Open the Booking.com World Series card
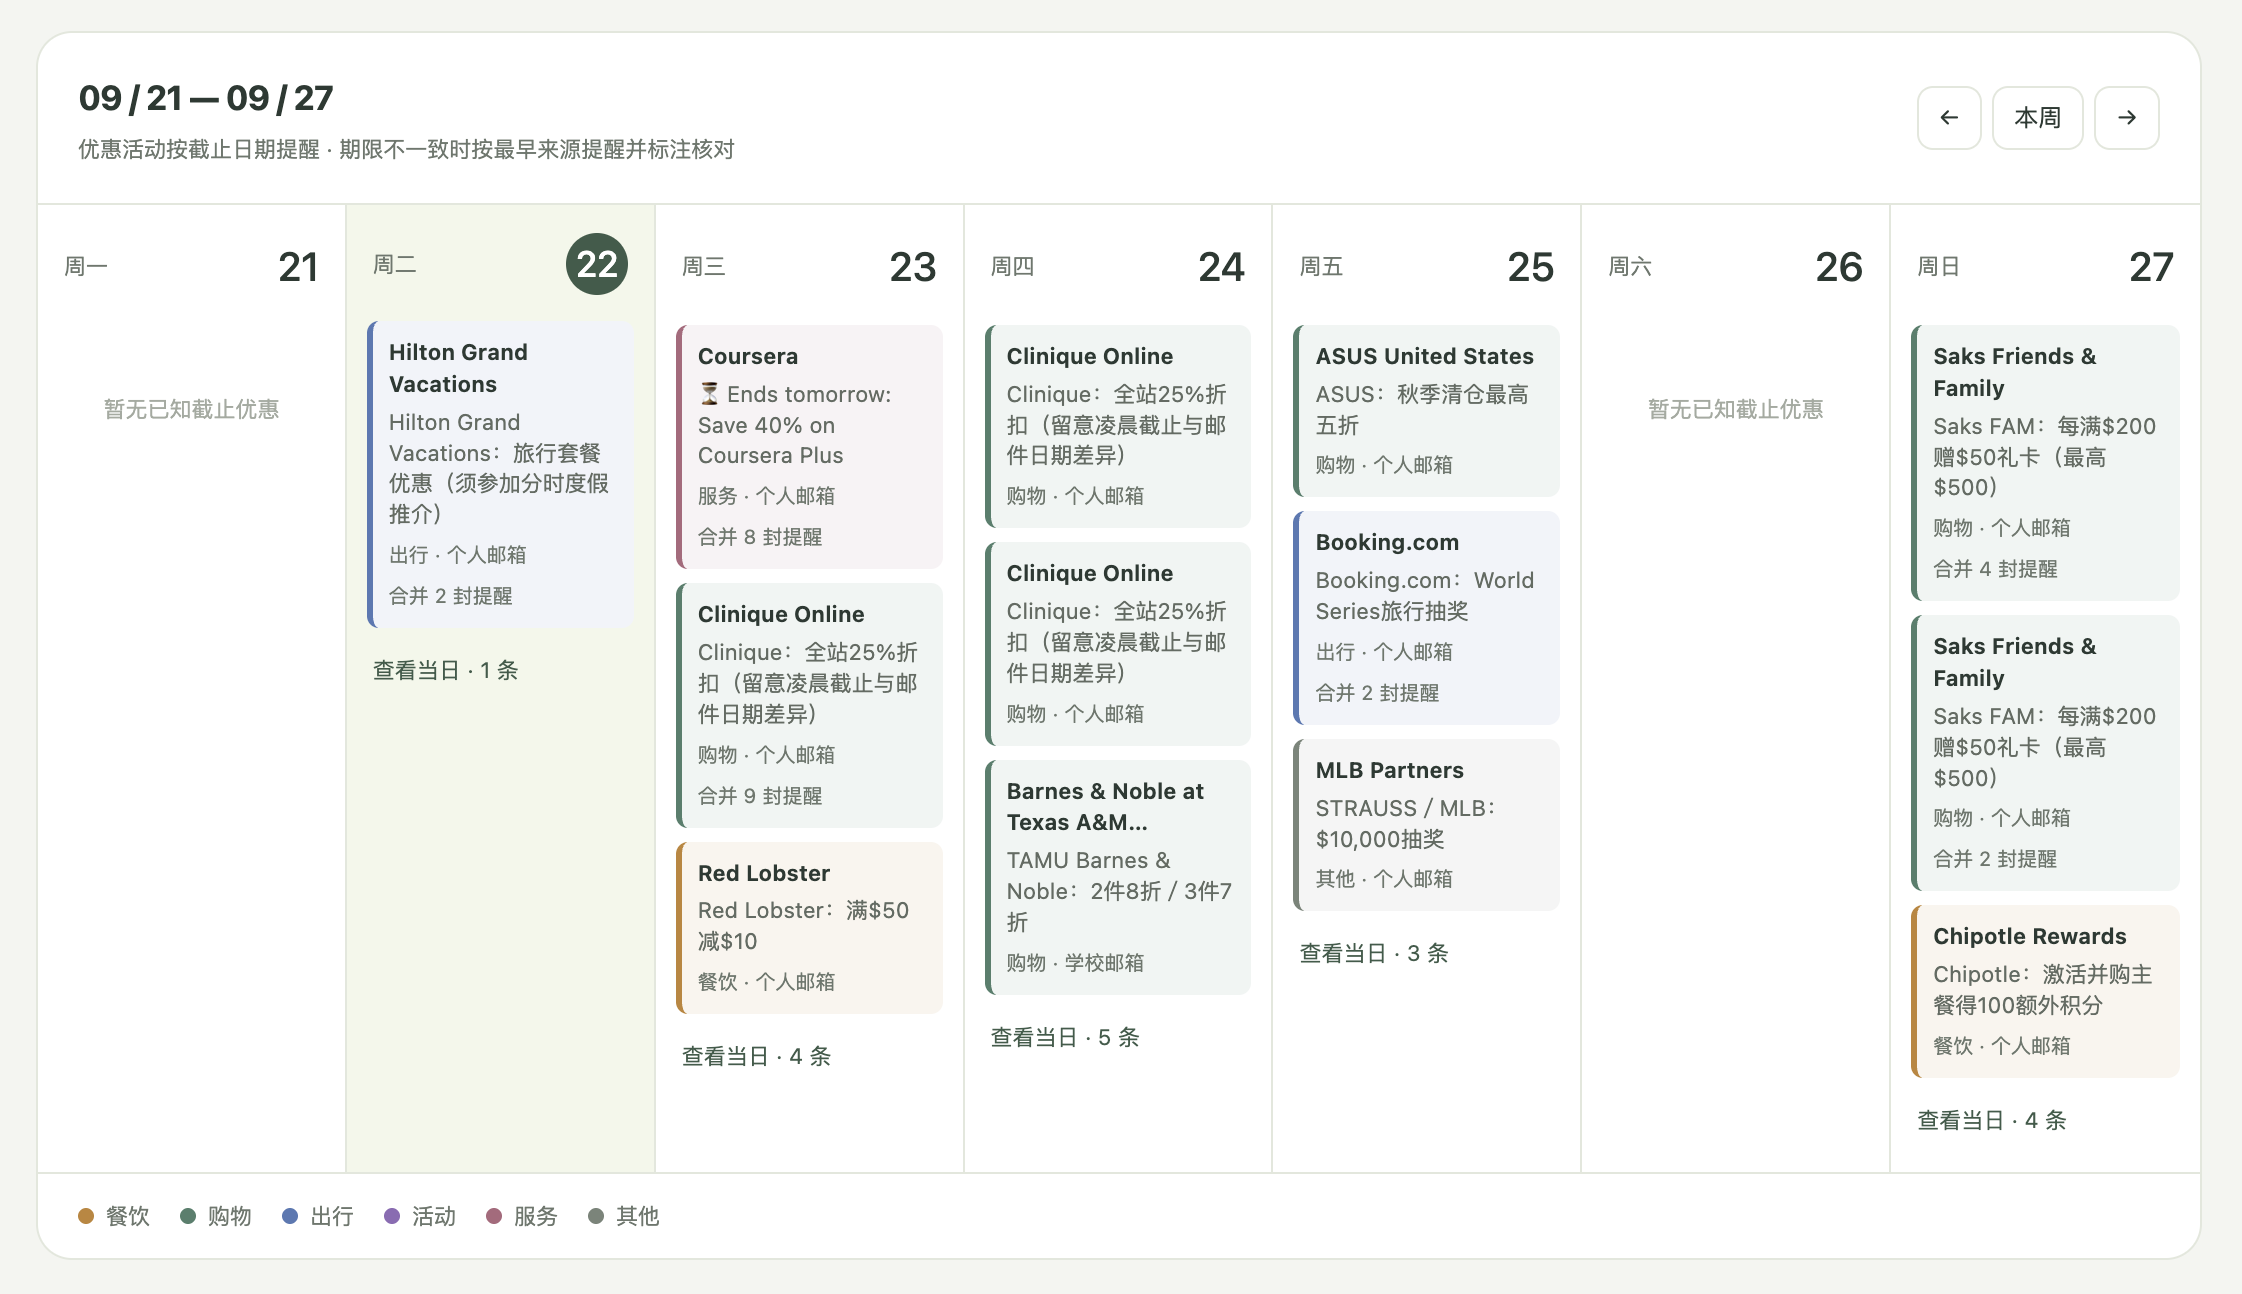Viewport: 2242px width, 1294px height. pos(1426,617)
